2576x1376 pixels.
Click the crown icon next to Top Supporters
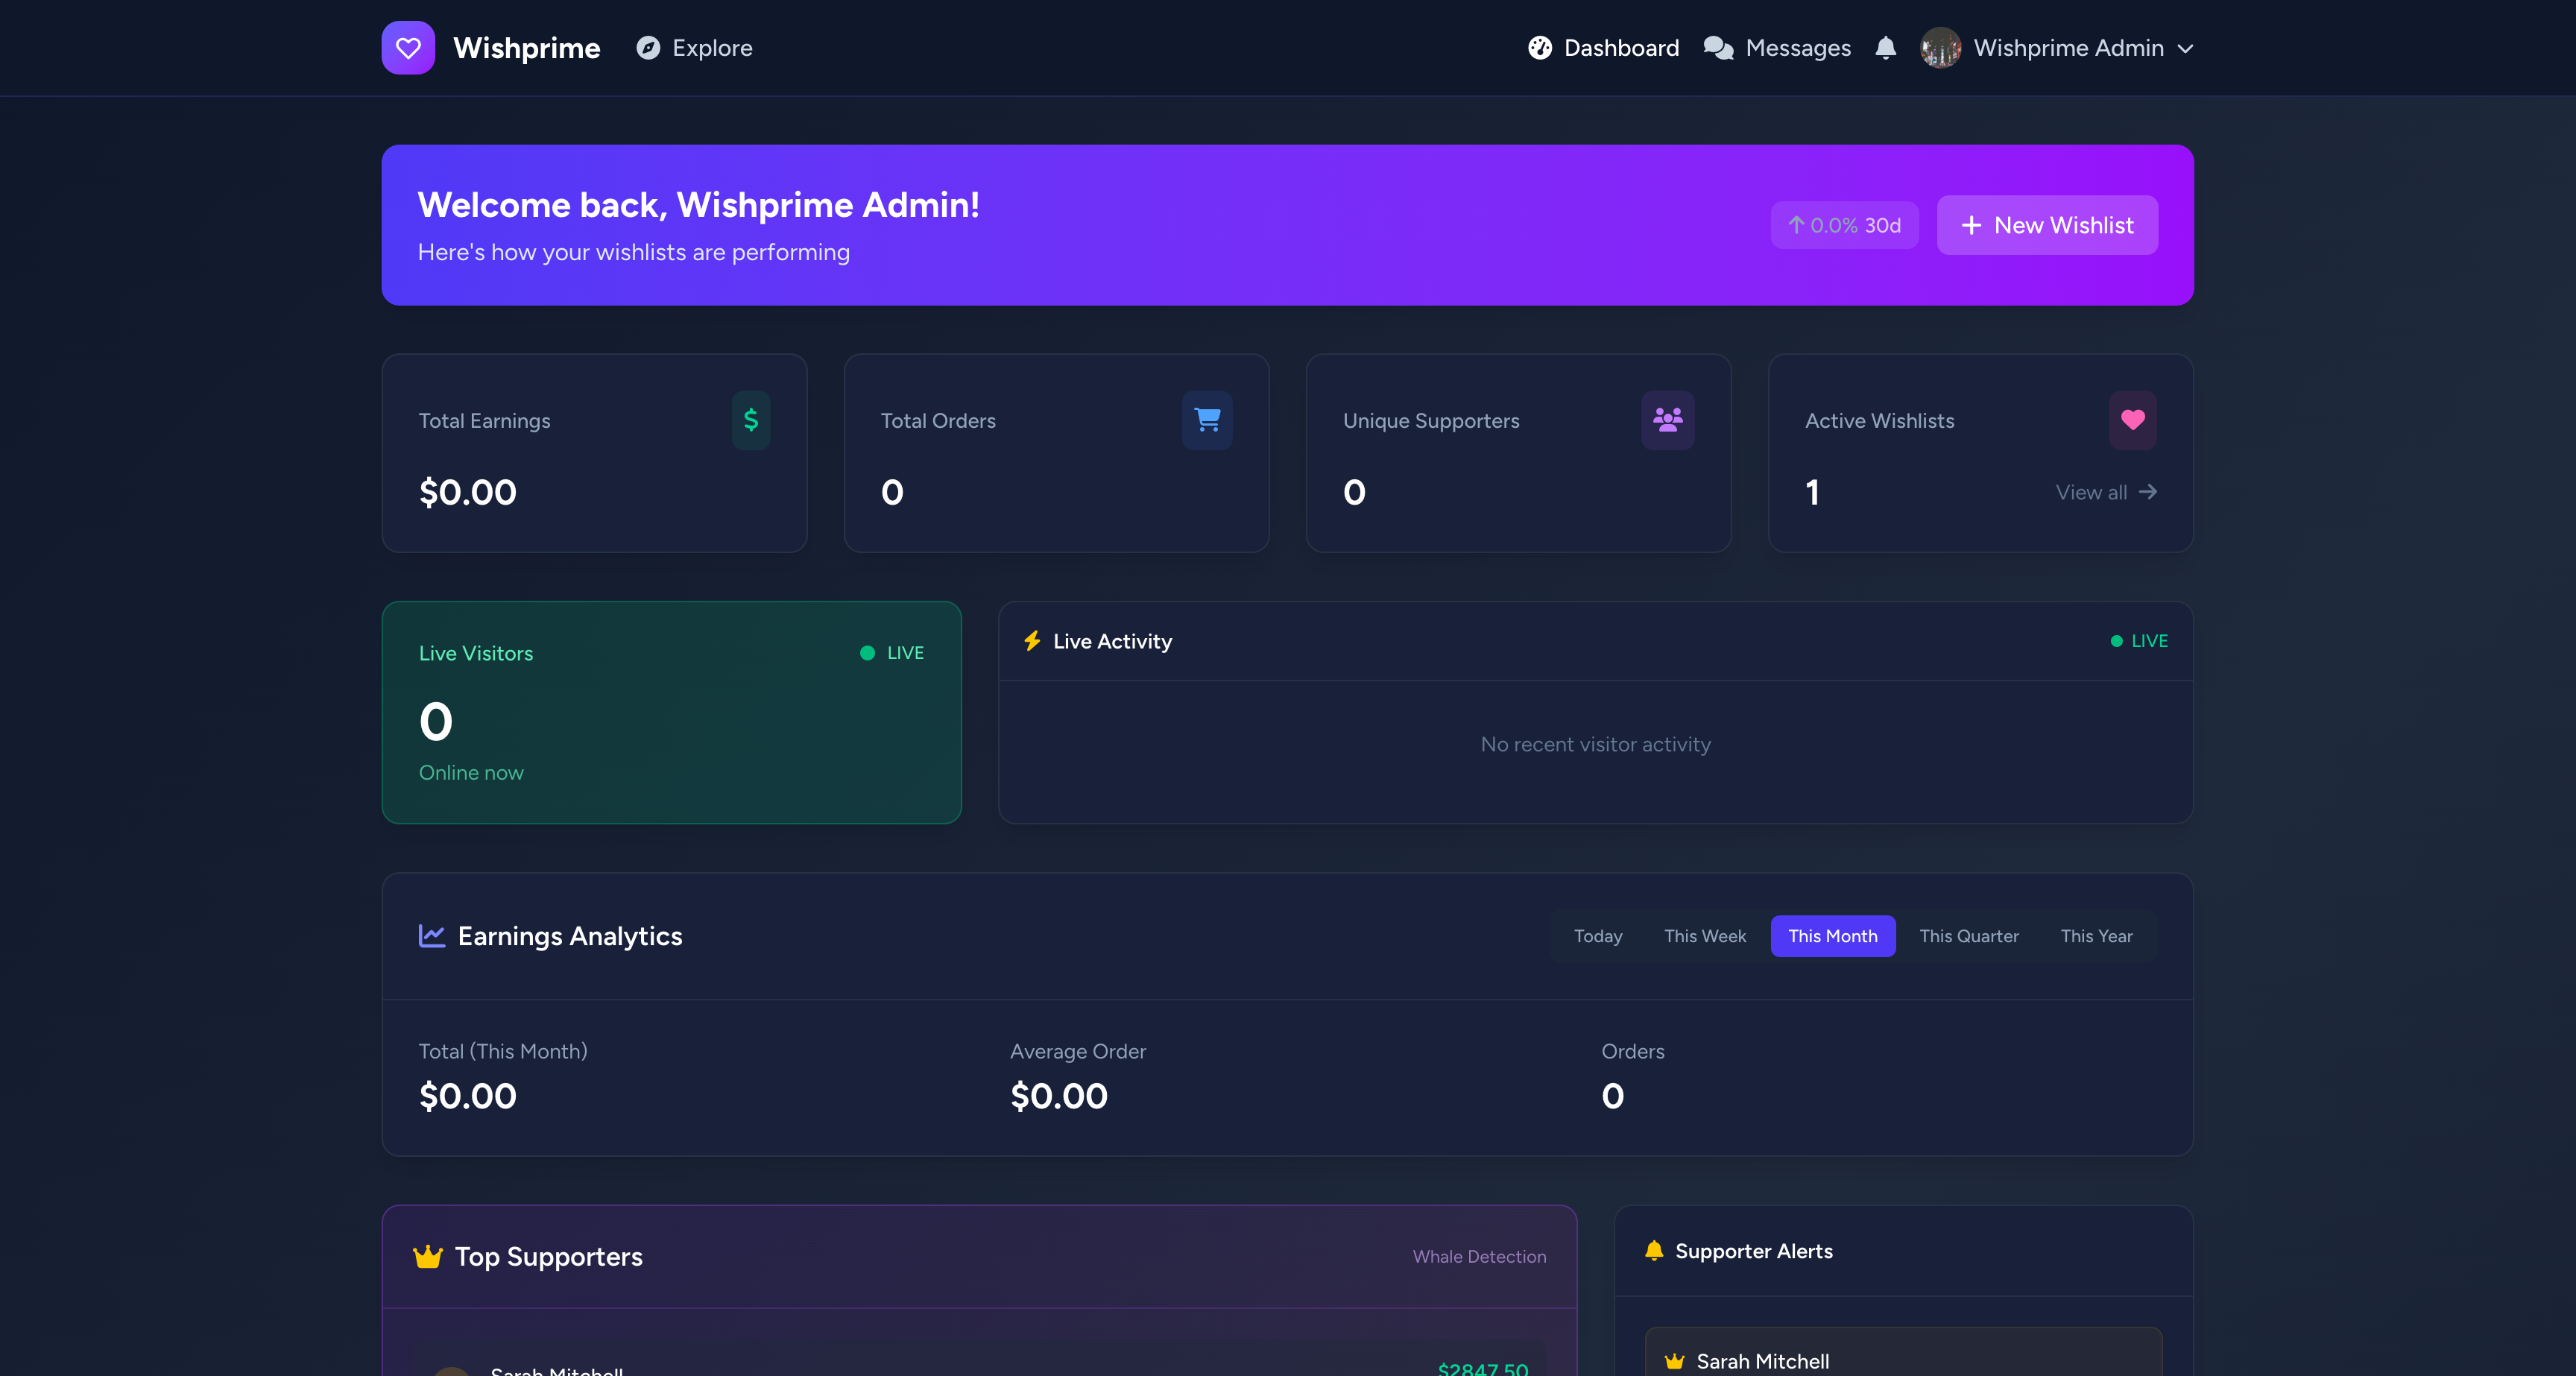[x=428, y=1256]
